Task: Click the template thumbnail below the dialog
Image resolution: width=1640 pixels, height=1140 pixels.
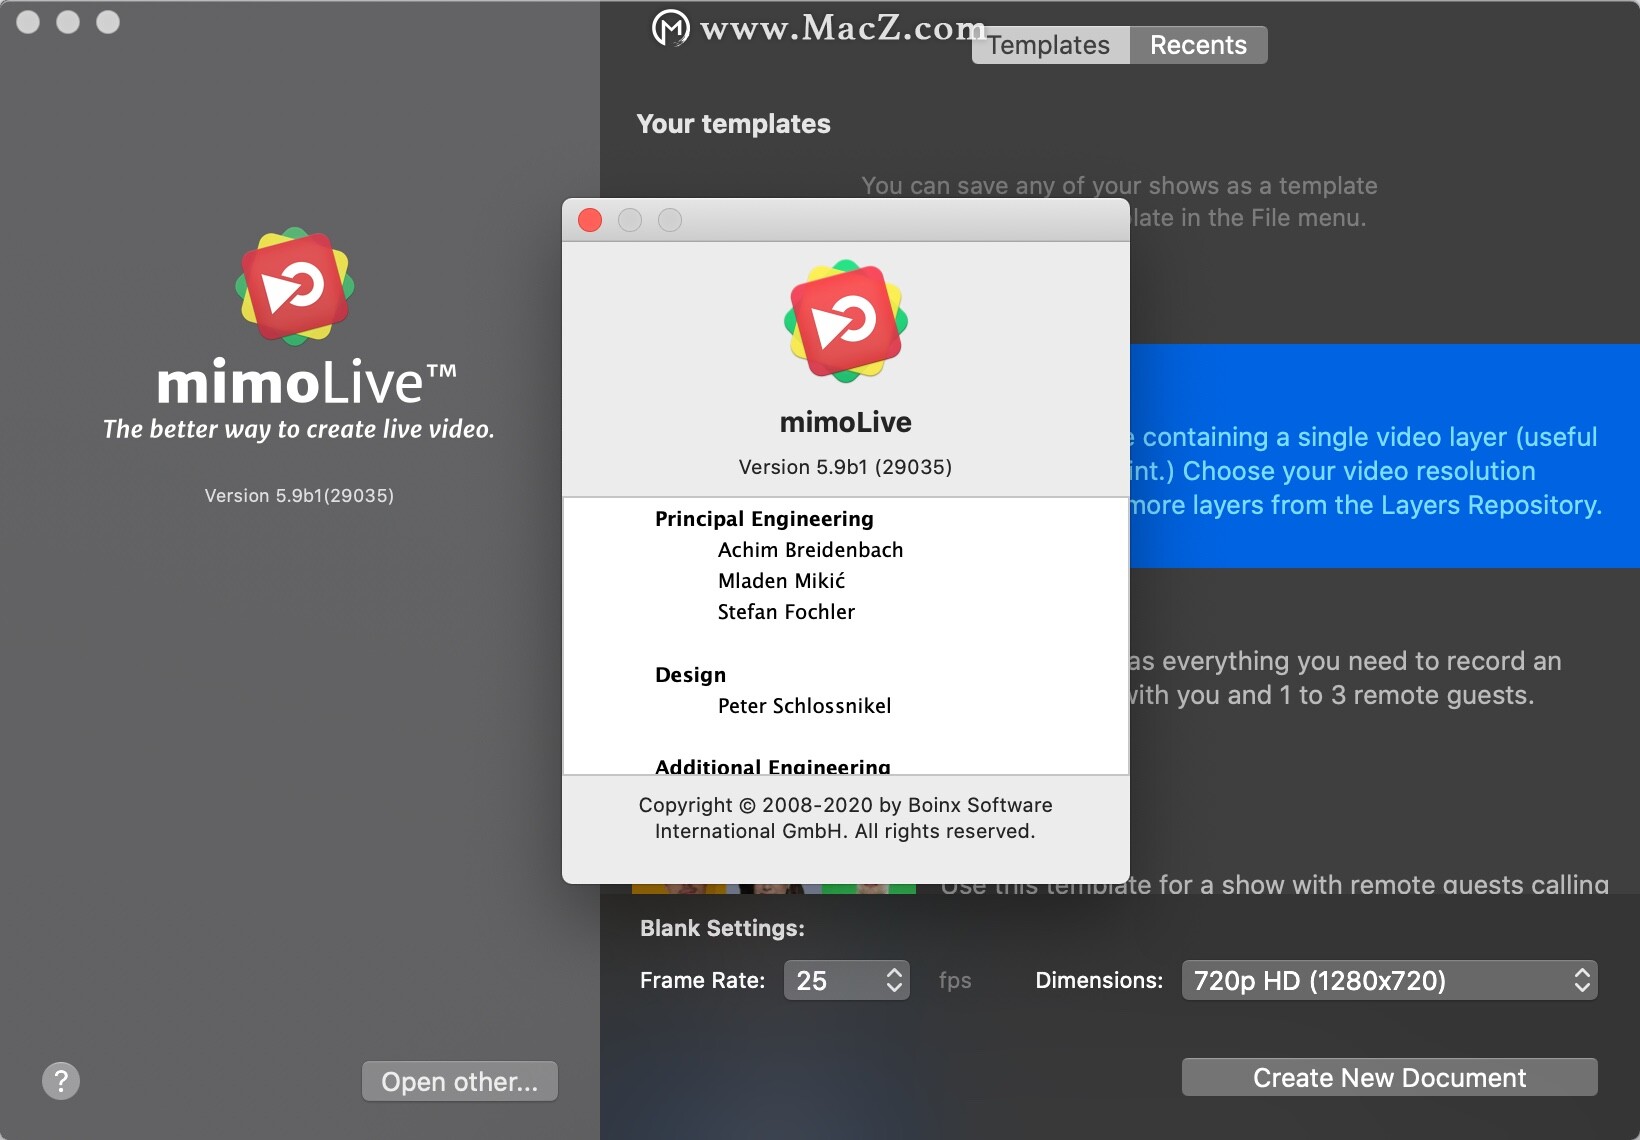Action: click(774, 888)
